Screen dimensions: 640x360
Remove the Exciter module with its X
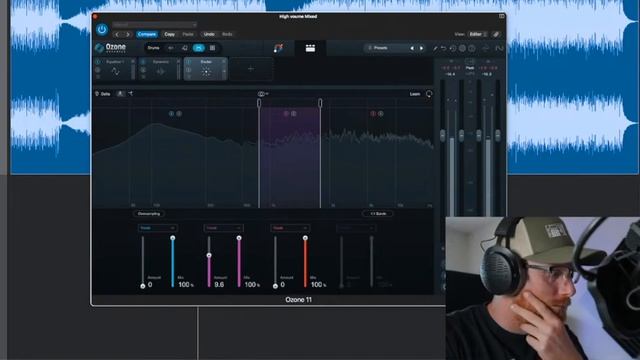coord(224,62)
